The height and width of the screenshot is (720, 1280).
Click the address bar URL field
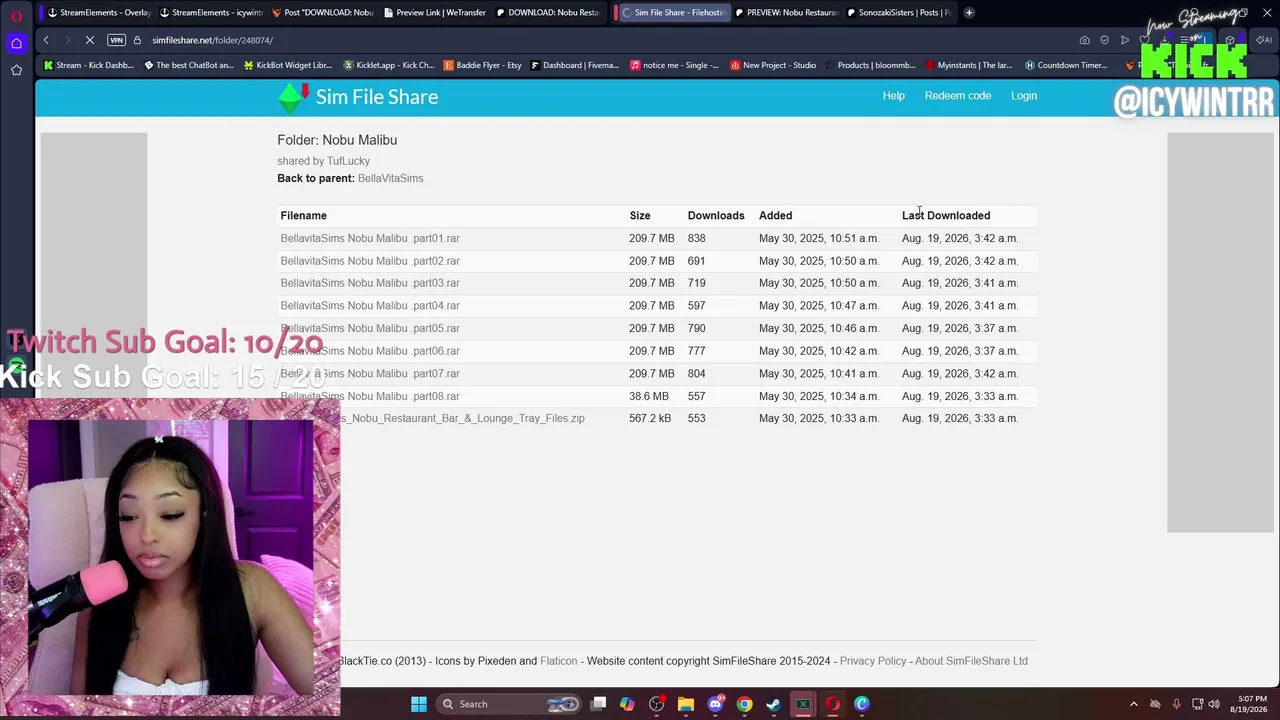click(x=600, y=40)
